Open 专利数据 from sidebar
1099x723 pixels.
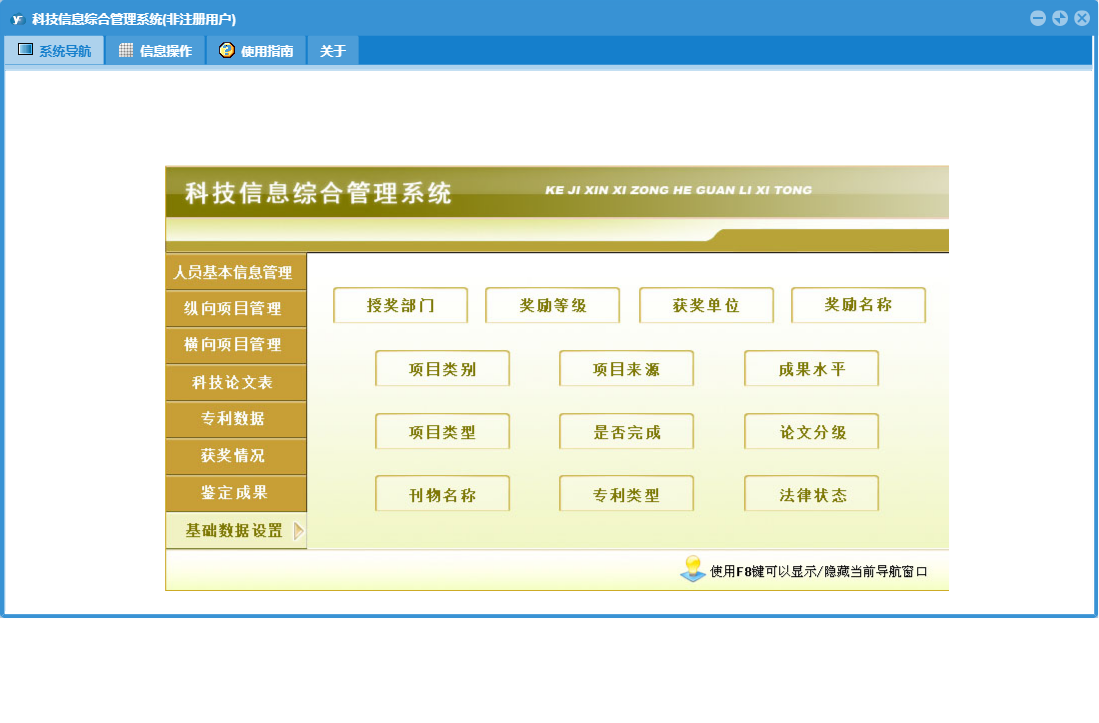234,418
